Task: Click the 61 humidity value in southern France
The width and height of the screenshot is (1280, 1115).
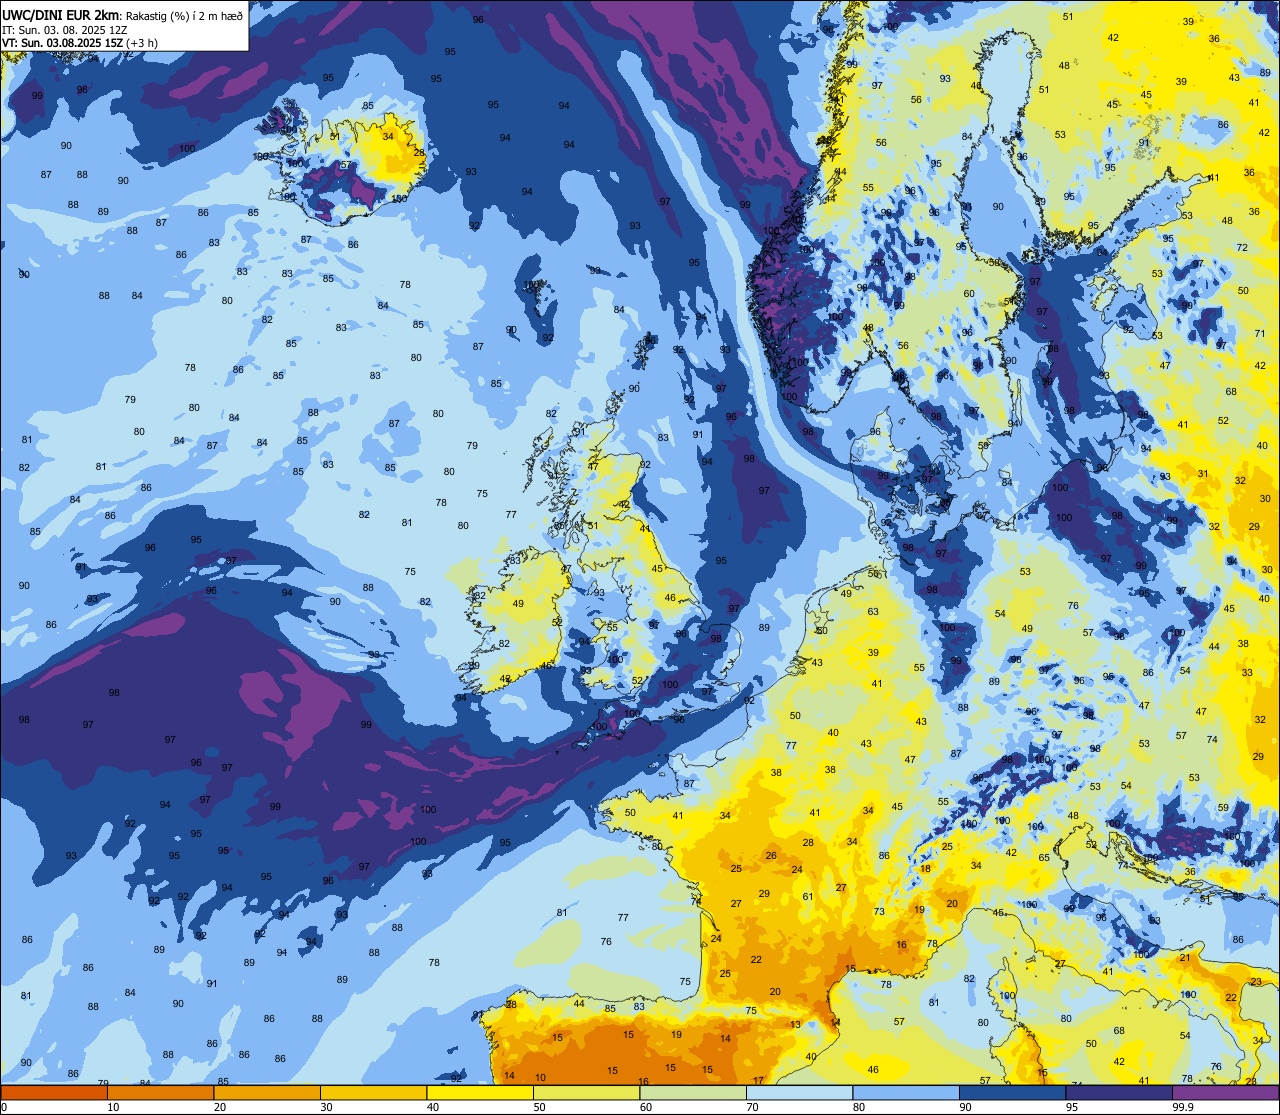Action: pos(808,896)
